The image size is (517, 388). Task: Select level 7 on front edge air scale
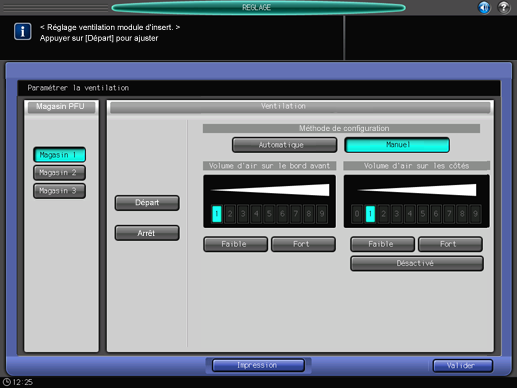pyautogui.click(x=296, y=214)
